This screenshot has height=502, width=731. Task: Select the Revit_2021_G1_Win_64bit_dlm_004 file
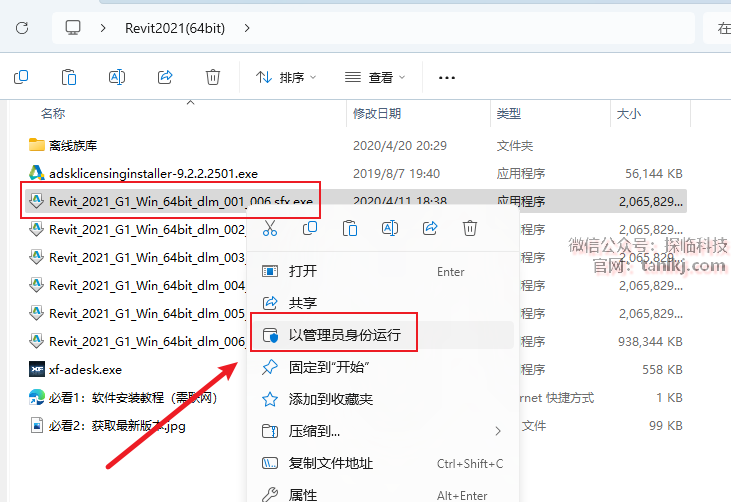147,285
